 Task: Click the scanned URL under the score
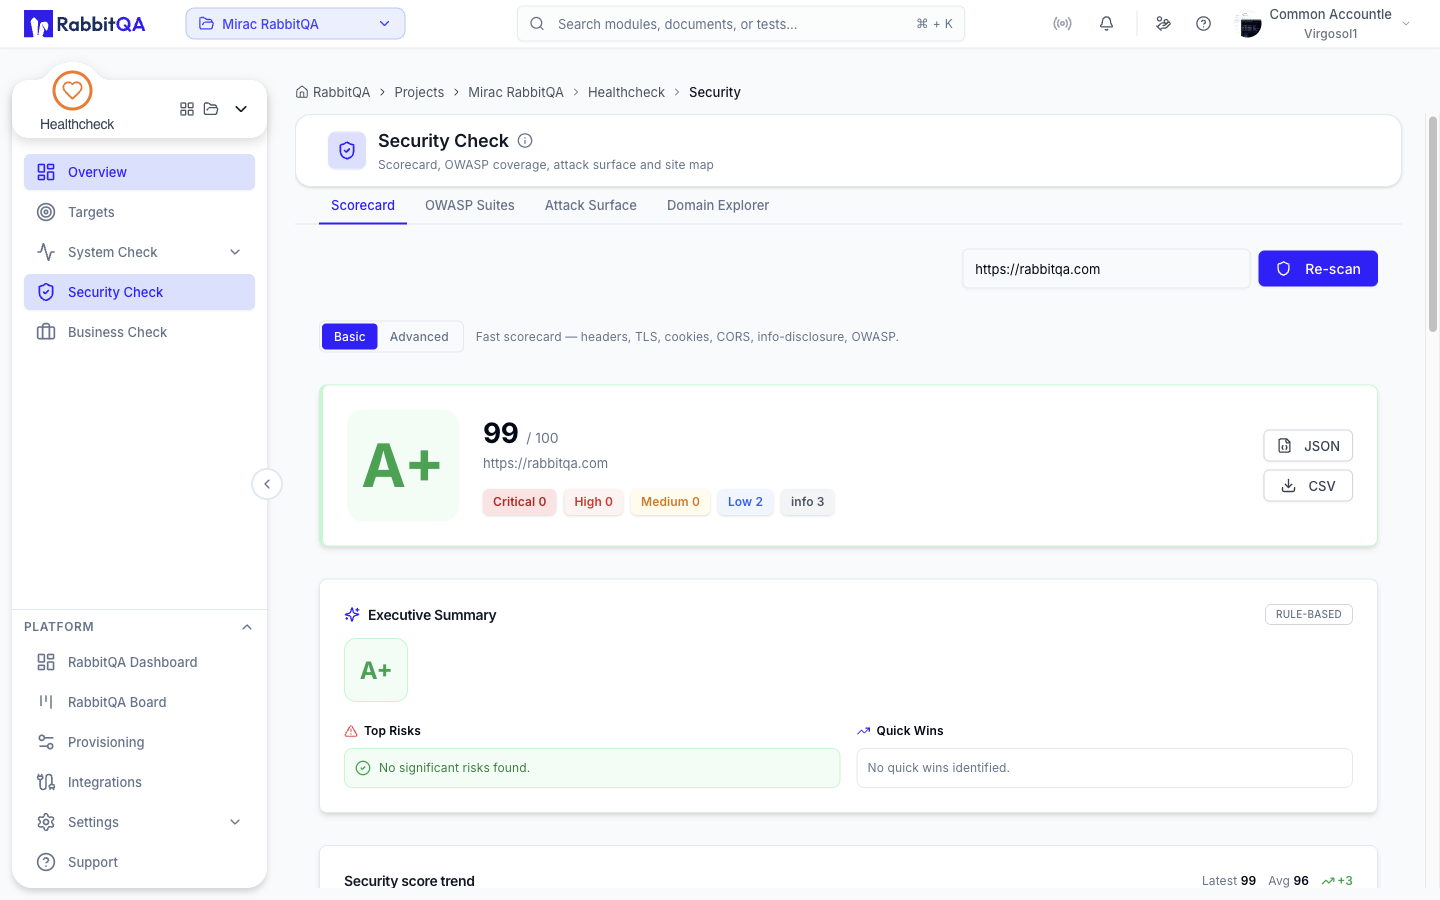(545, 464)
